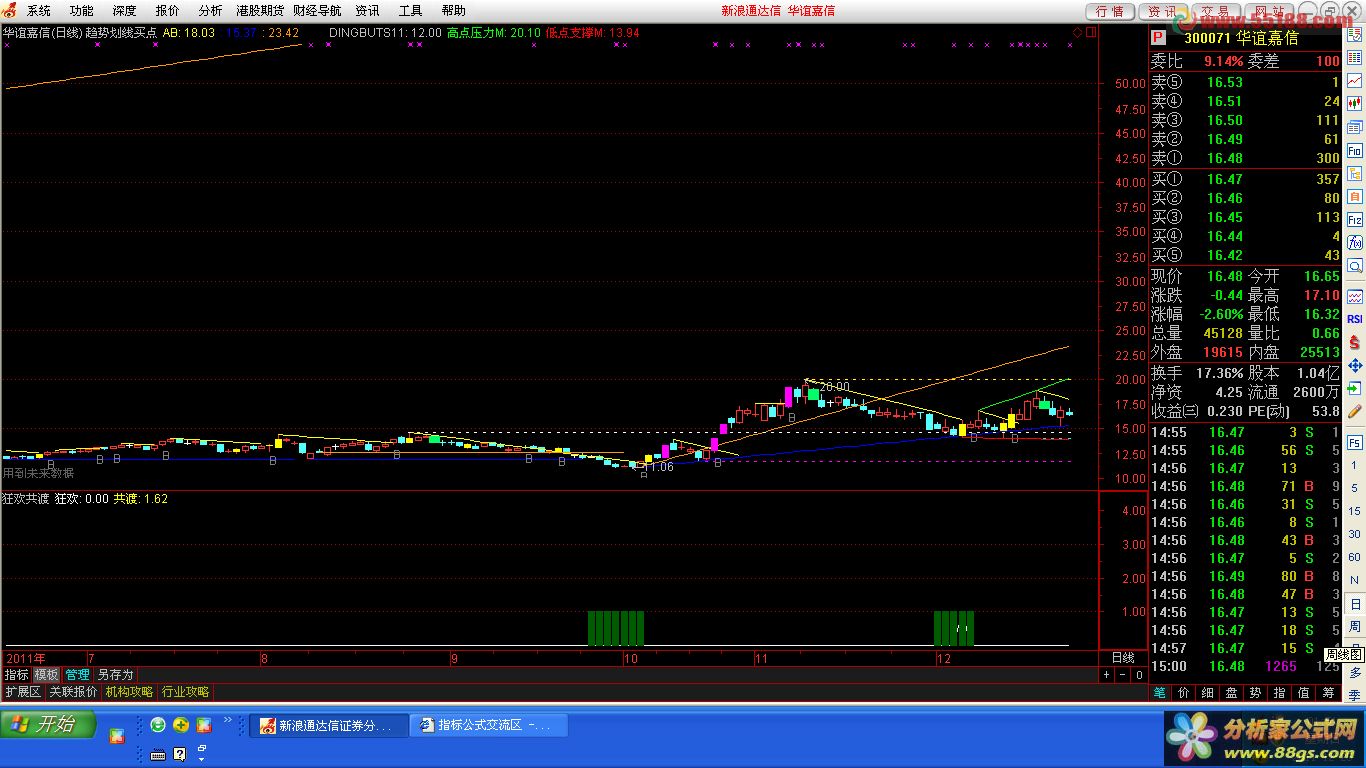The image size is (1366, 768).
Task: Expand the quick launch overflow chevron
Action: 227,719
